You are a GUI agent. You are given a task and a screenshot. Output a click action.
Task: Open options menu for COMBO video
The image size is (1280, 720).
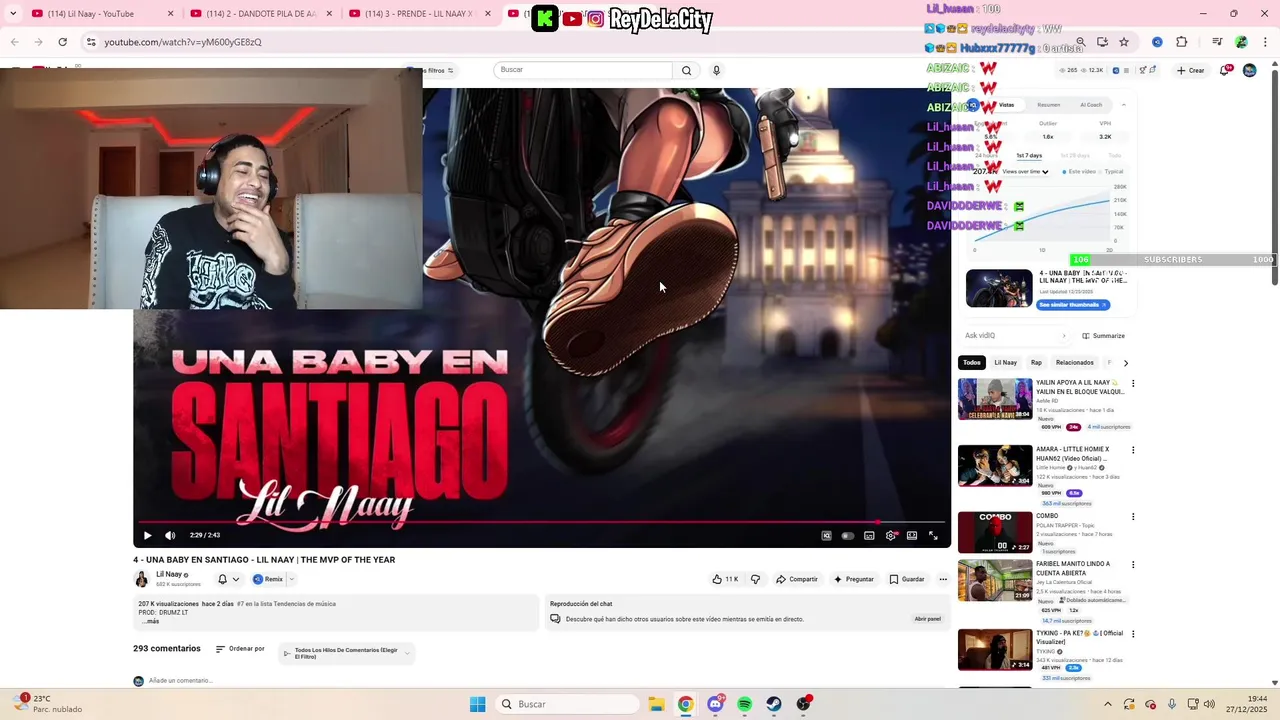1133,517
